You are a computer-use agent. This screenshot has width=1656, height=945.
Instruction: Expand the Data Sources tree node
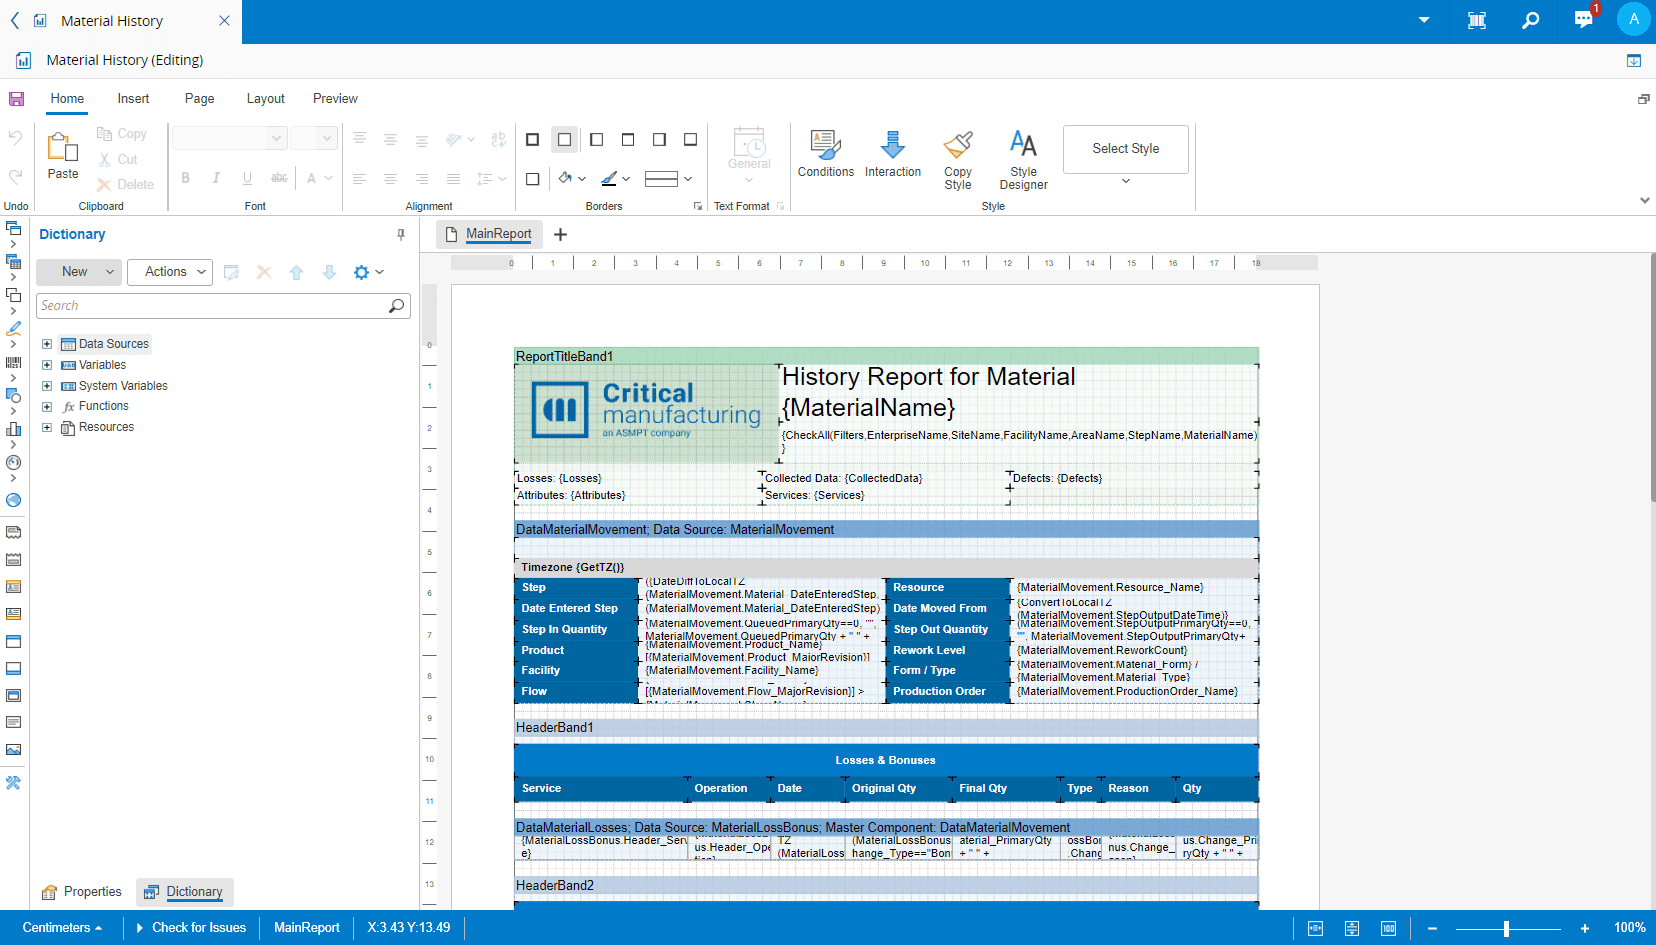coord(47,344)
